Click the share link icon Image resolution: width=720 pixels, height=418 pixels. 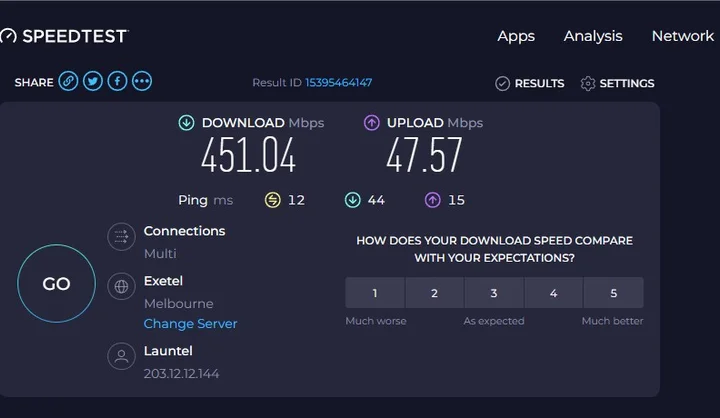click(x=68, y=82)
